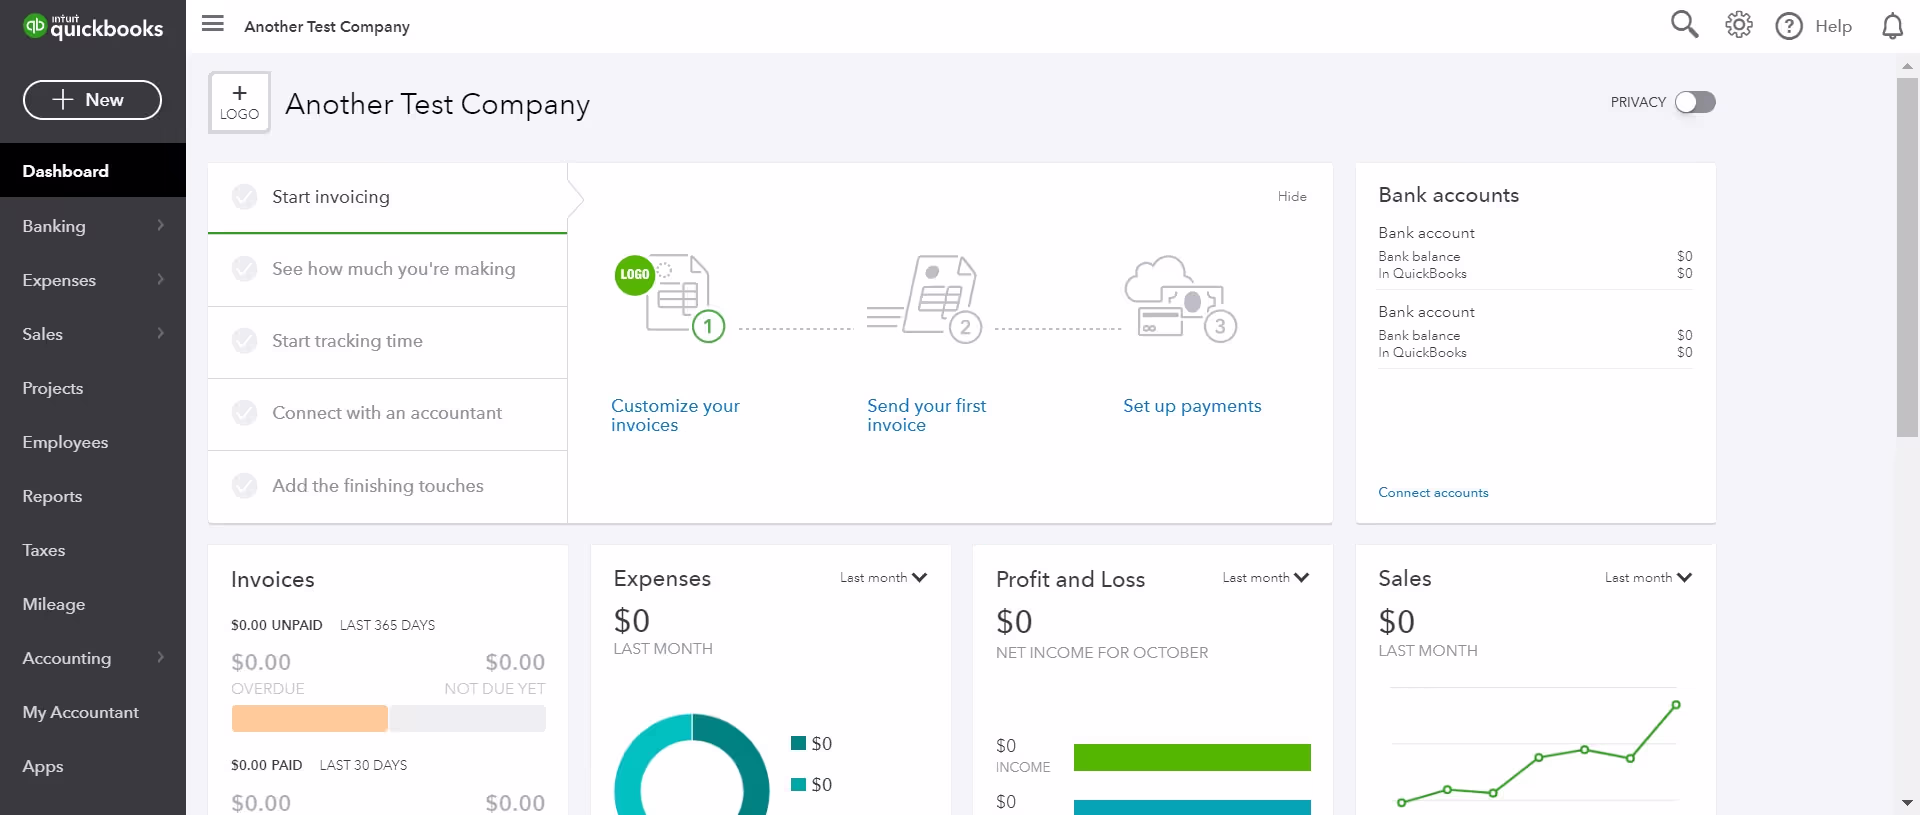The height and width of the screenshot is (815, 1920).
Task: Click NET INCOME FOR OCTOBER label
Action: [x=1102, y=652]
